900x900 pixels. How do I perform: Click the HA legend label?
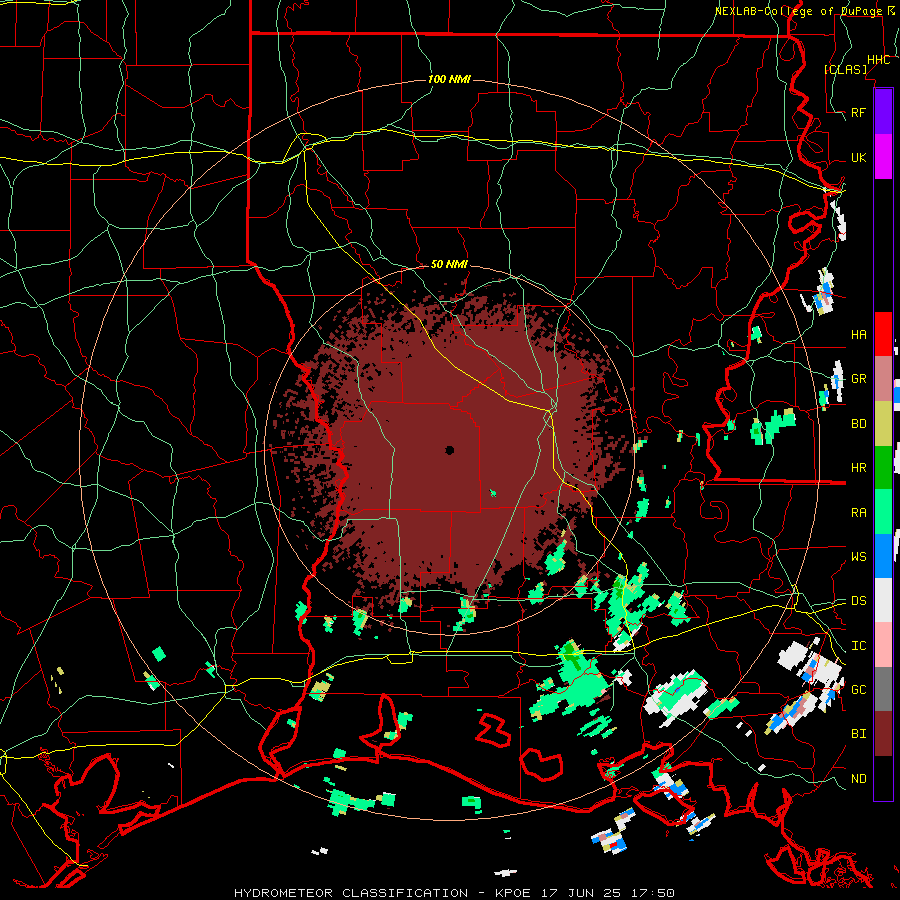pyautogui.click(x=858, y=334)
